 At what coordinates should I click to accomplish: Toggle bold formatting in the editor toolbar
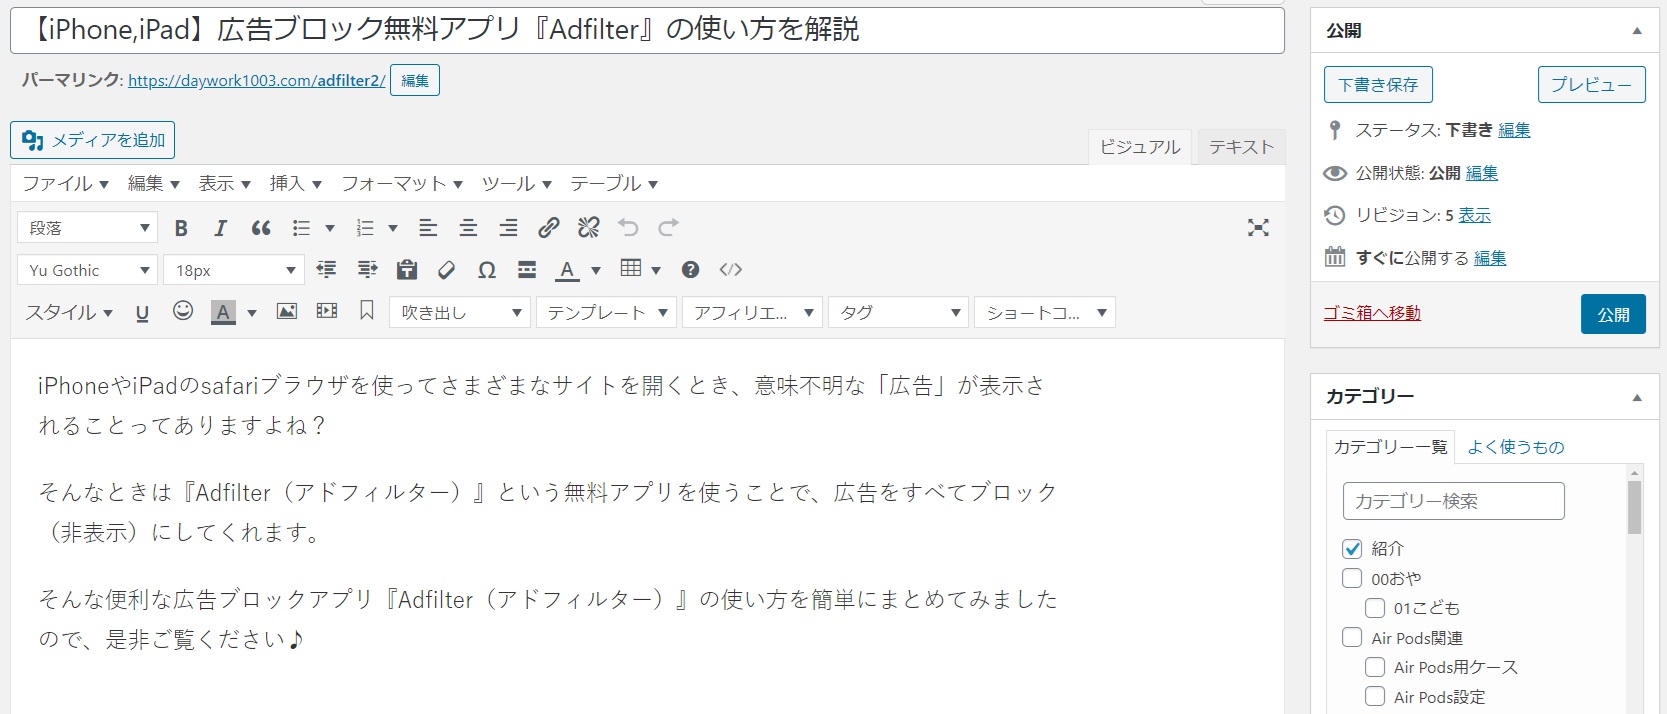(181, 228)
